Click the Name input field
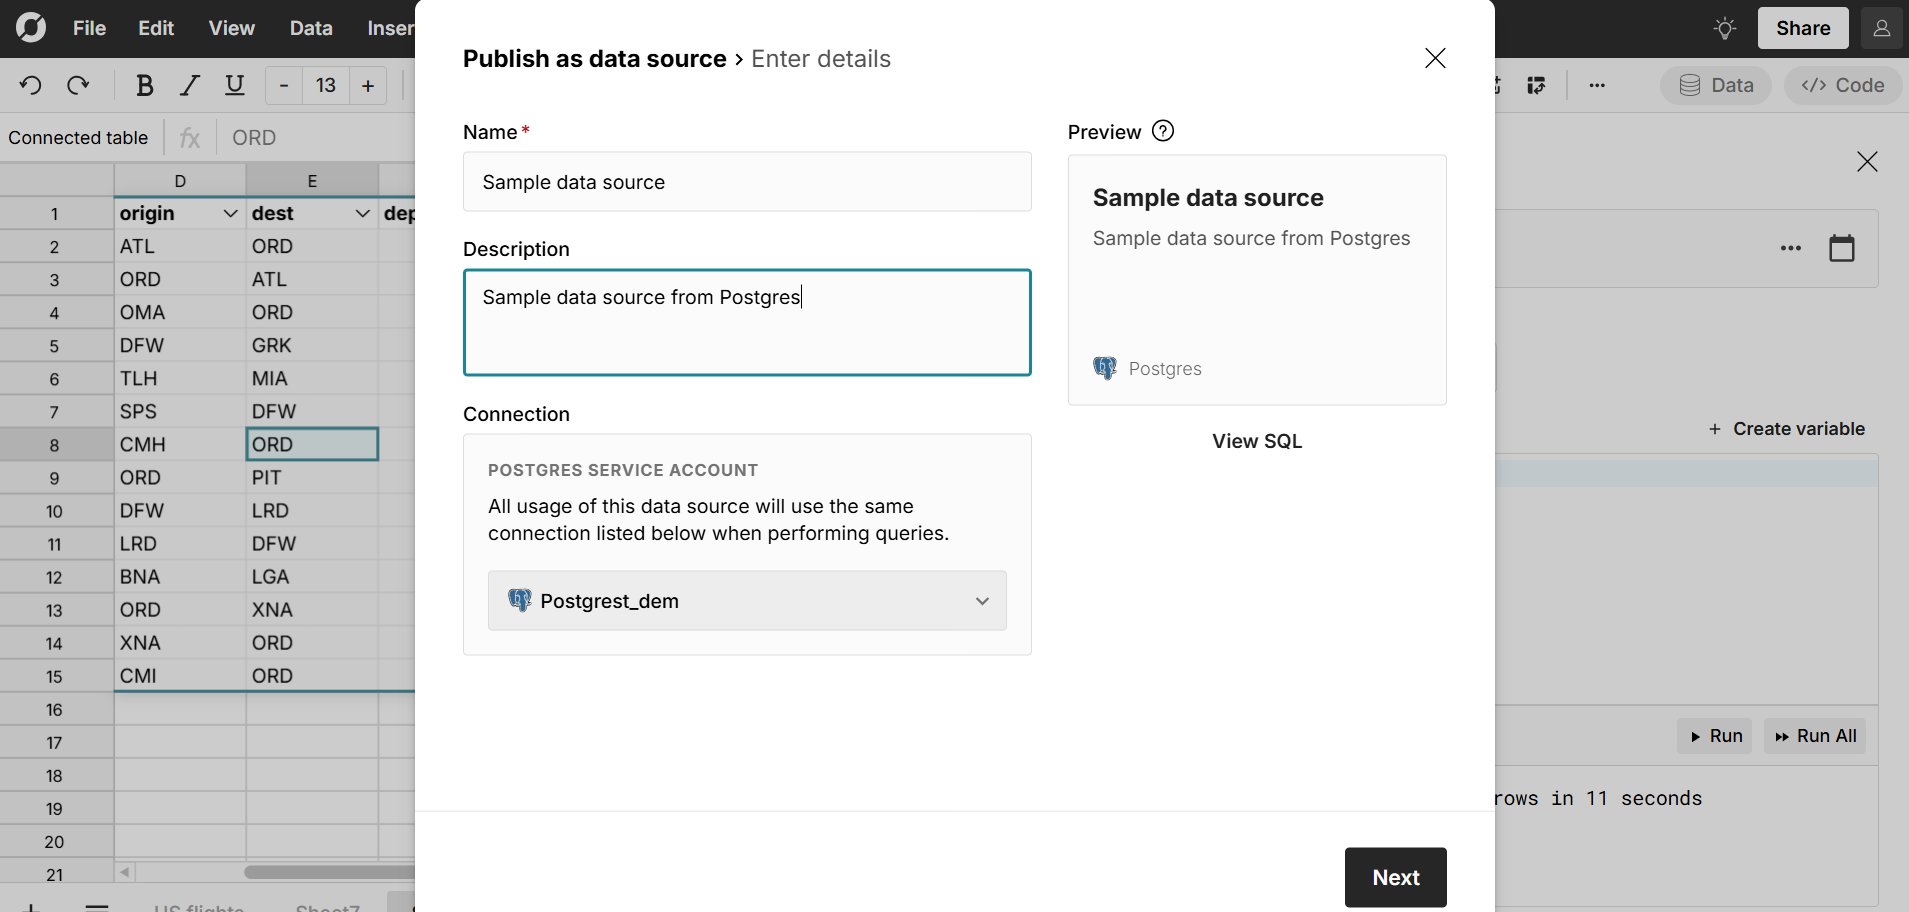The height and width of the screenshot is (912, 1909). pyautogui.click(x=747, y=182)
